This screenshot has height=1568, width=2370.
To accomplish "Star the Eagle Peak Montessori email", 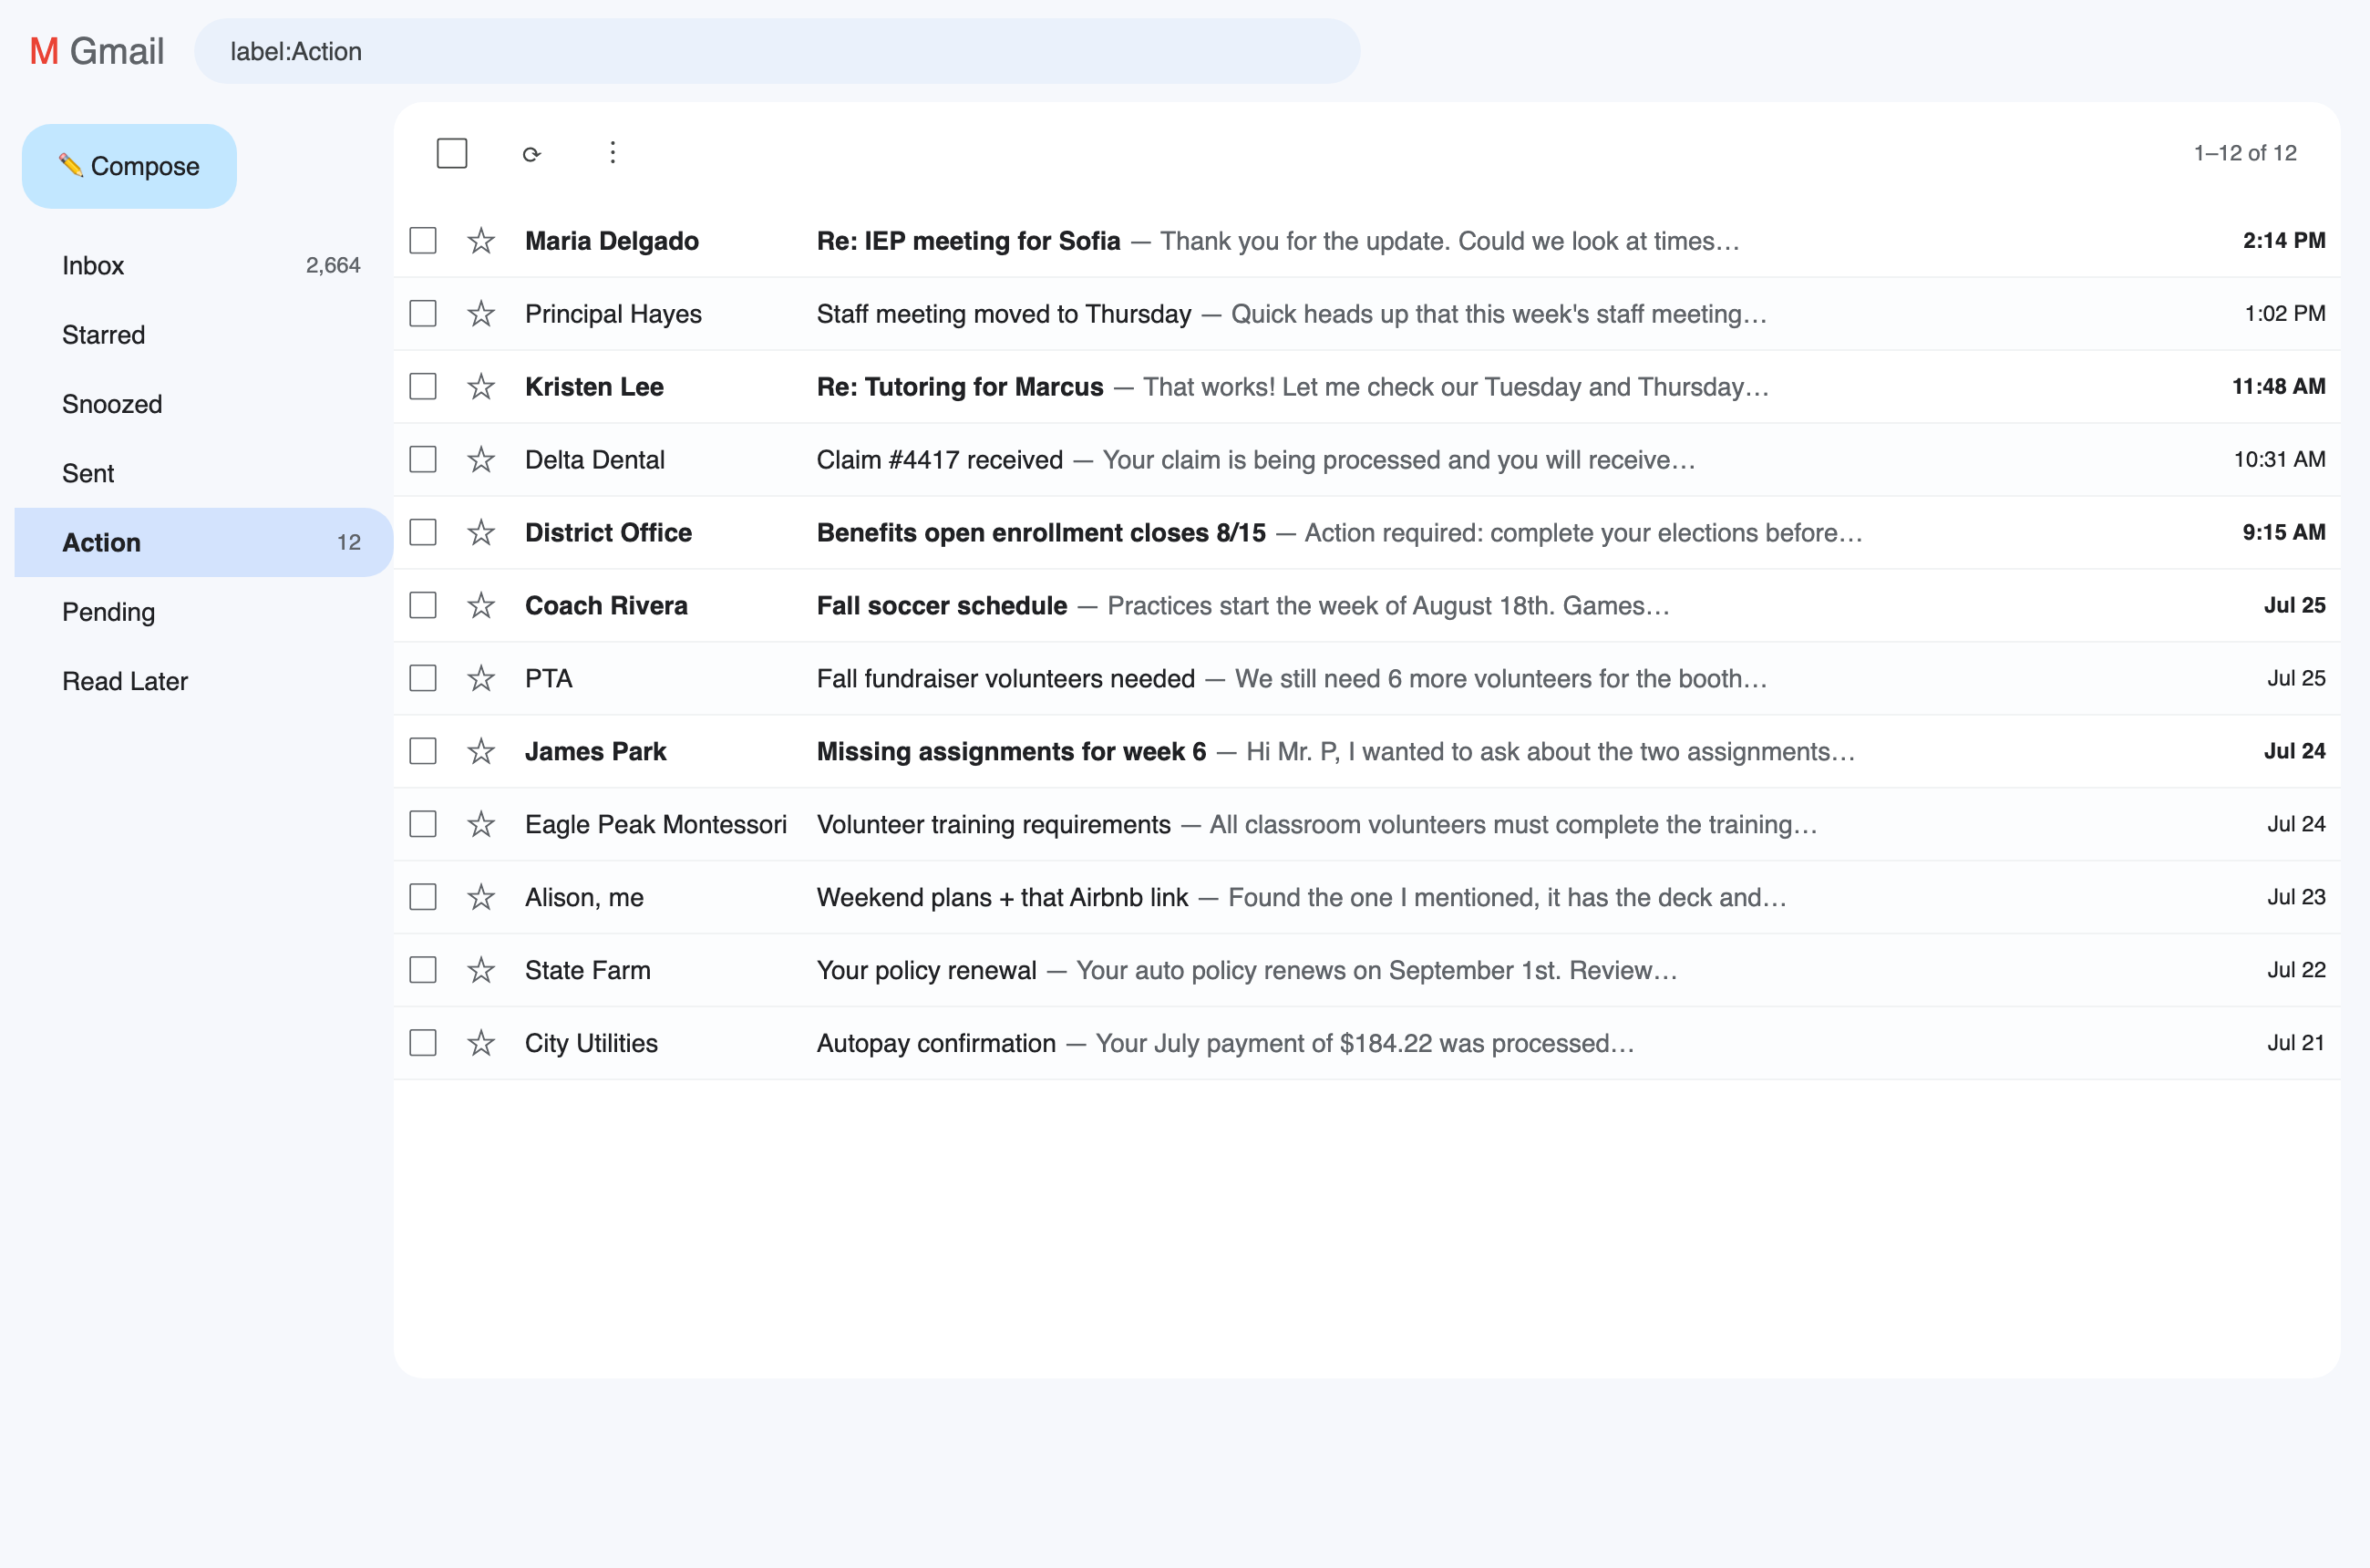I will tap(481, 825).
